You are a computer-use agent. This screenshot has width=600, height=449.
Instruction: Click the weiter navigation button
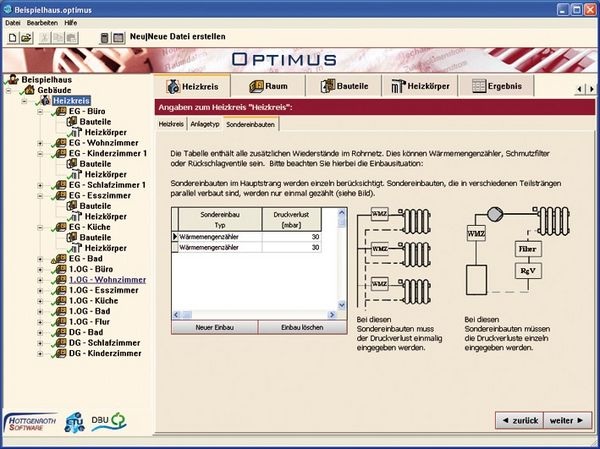[569, 421]
